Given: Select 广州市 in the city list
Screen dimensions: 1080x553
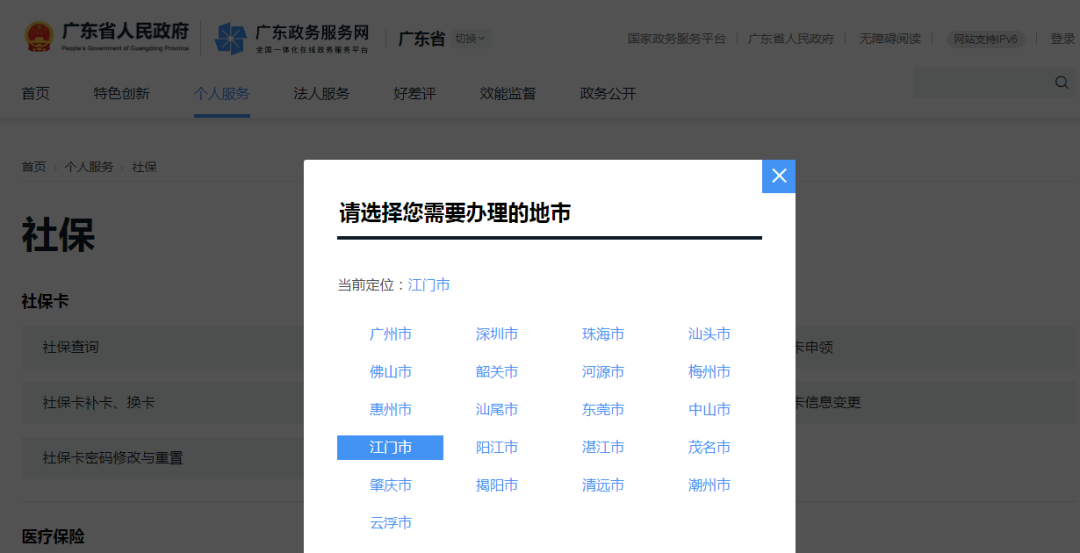Looking at the screenshot, I should point(390,334).
